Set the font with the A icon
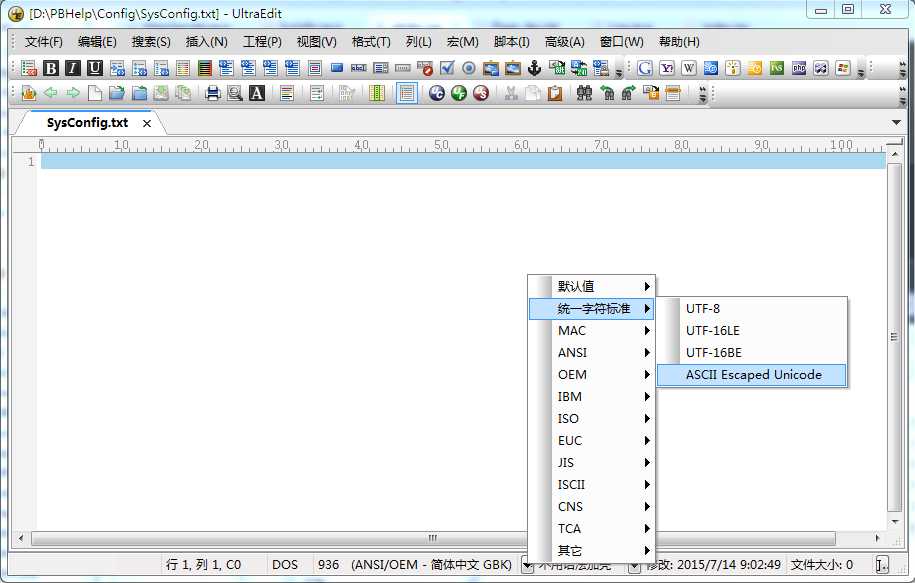Viewport: 915px width, 583px height. (257, 93)
